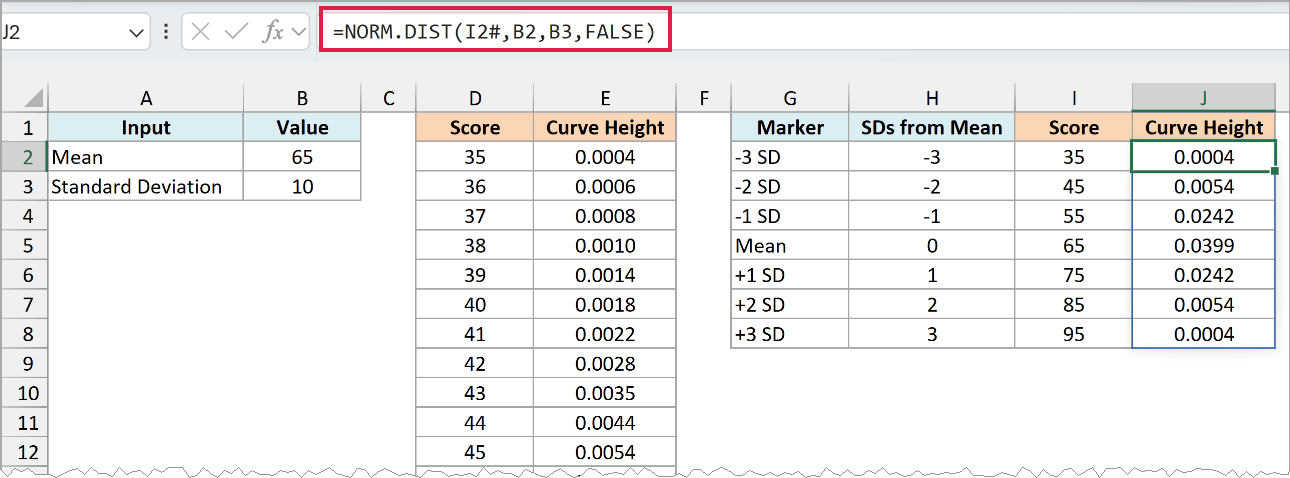Select the curve height cell 0.0399
This screenshot has width=1290, height=478.
[x=1204, y=245]
